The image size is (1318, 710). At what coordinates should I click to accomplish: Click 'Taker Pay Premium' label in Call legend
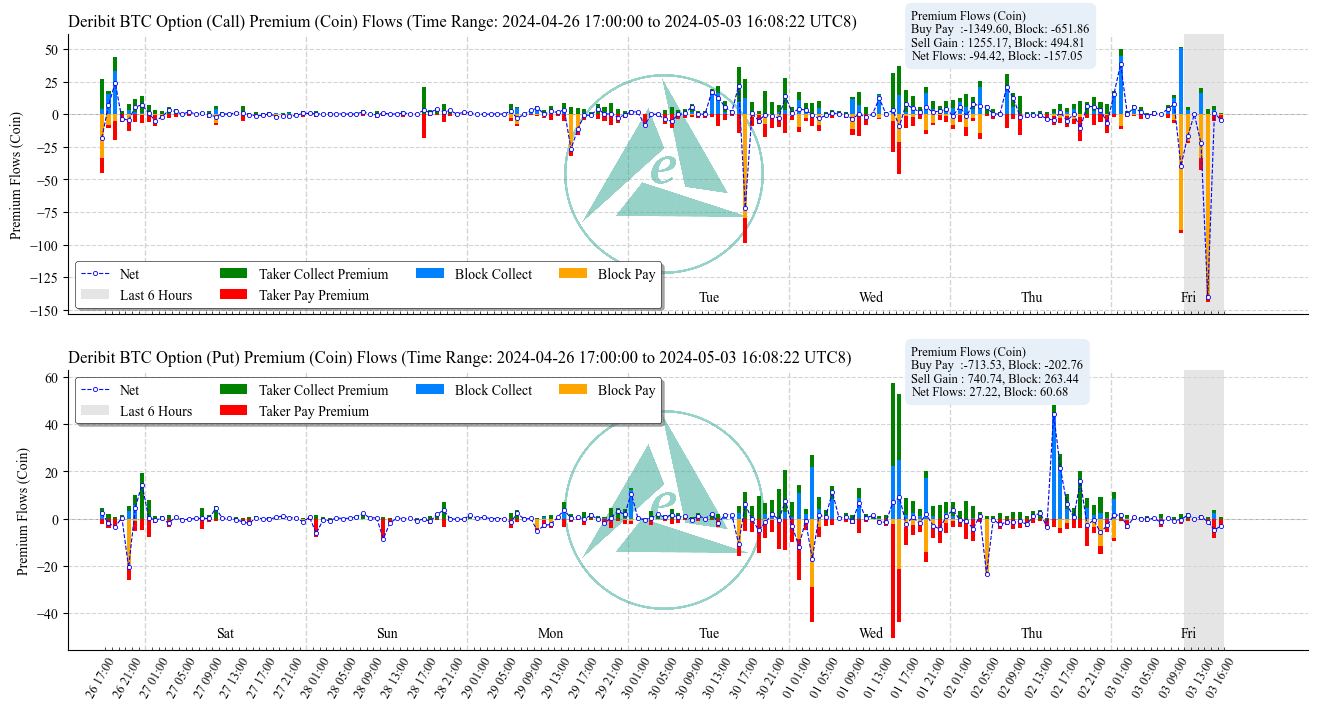pos(314,296)
